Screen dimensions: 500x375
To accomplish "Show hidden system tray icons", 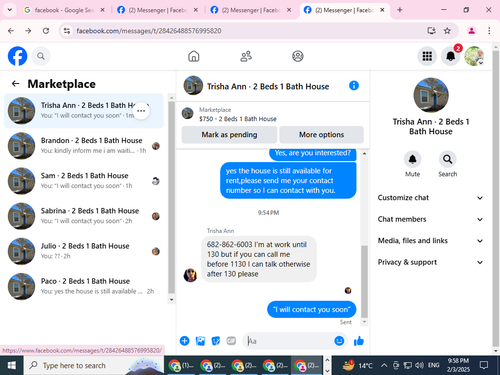I will click(384, 365).
